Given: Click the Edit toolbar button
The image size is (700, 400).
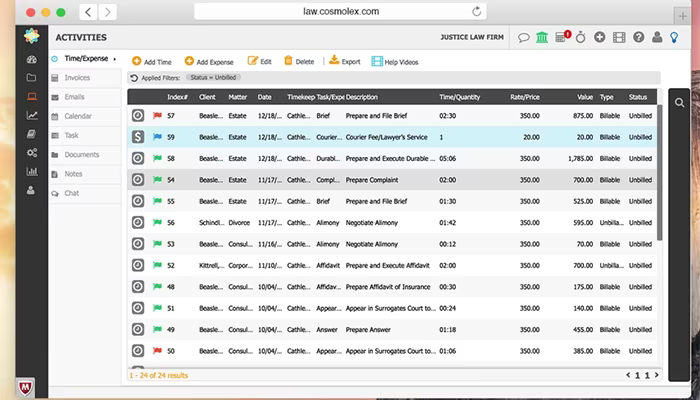Looking at the screenshot, I should (x=259, y=62).
